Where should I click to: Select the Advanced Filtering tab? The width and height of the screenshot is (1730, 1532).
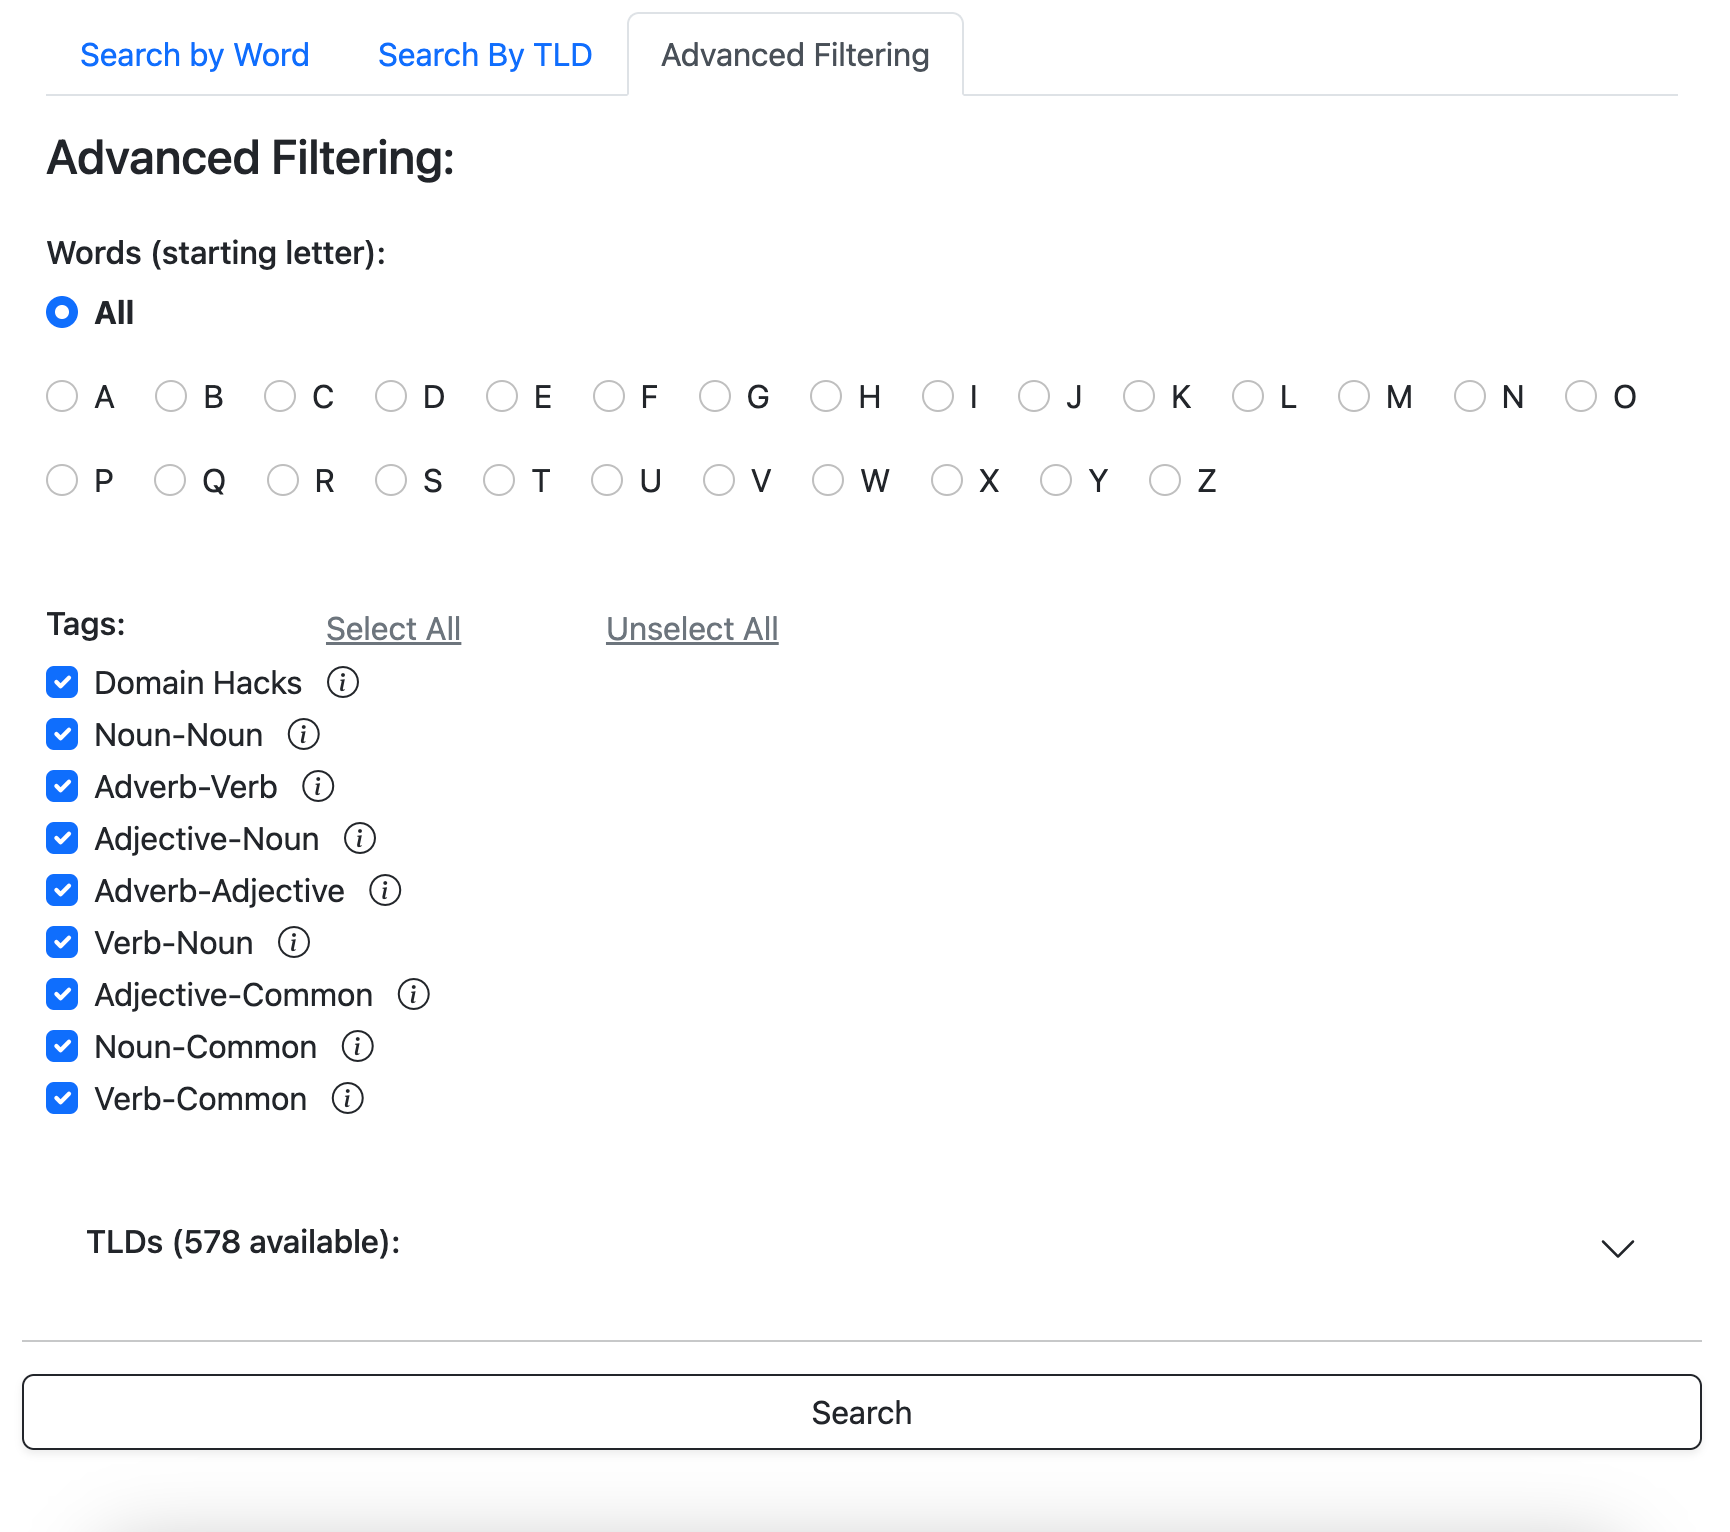pyautogui.click(x=795, y=55)
